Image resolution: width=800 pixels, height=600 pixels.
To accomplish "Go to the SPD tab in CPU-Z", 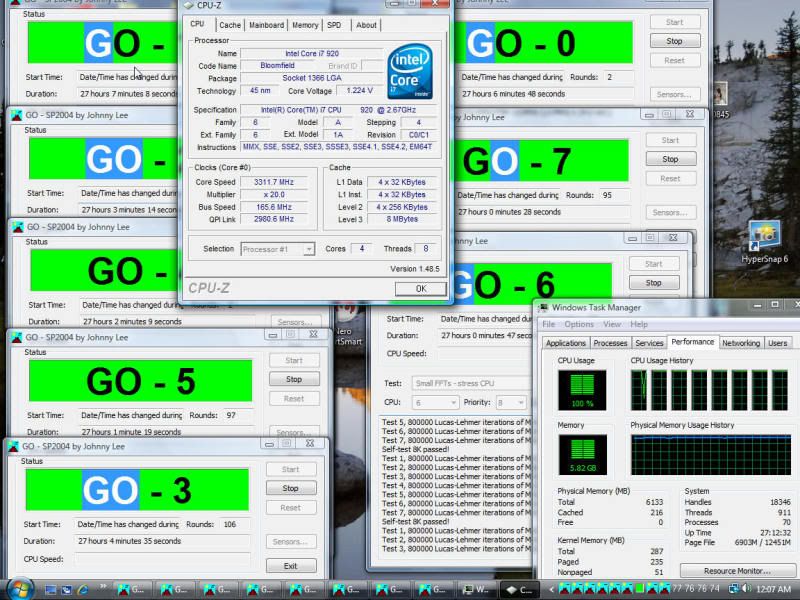I will 334,25.
